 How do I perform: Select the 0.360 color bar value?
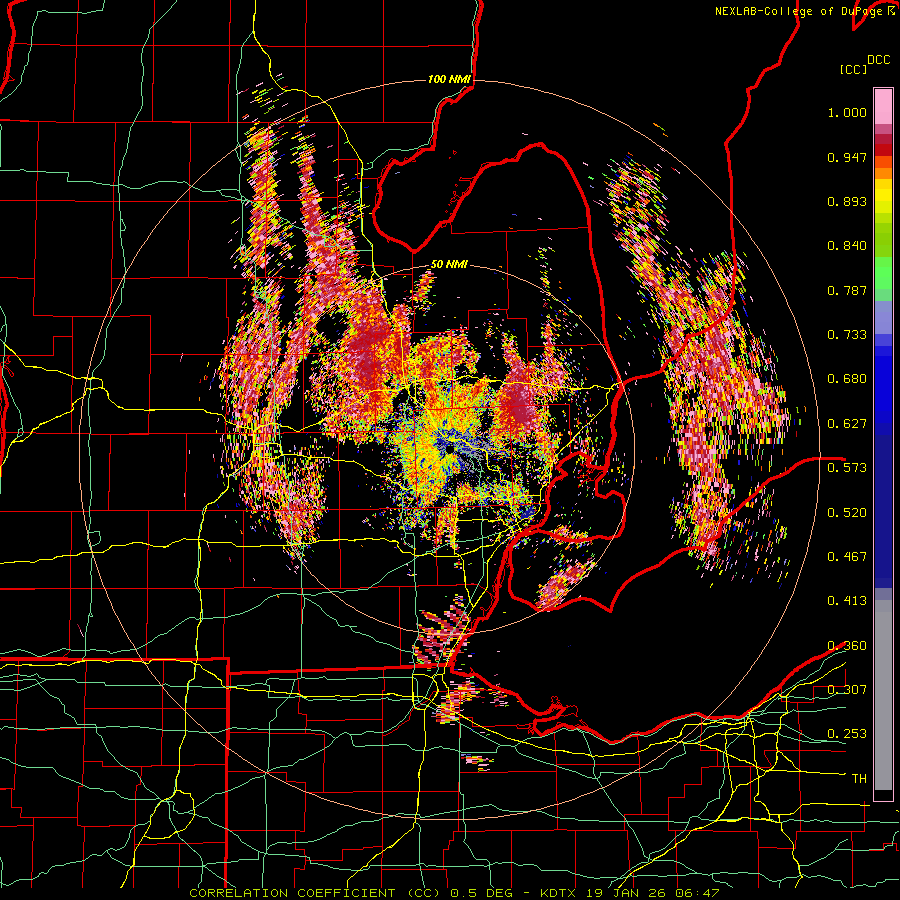tap(847, 646)
